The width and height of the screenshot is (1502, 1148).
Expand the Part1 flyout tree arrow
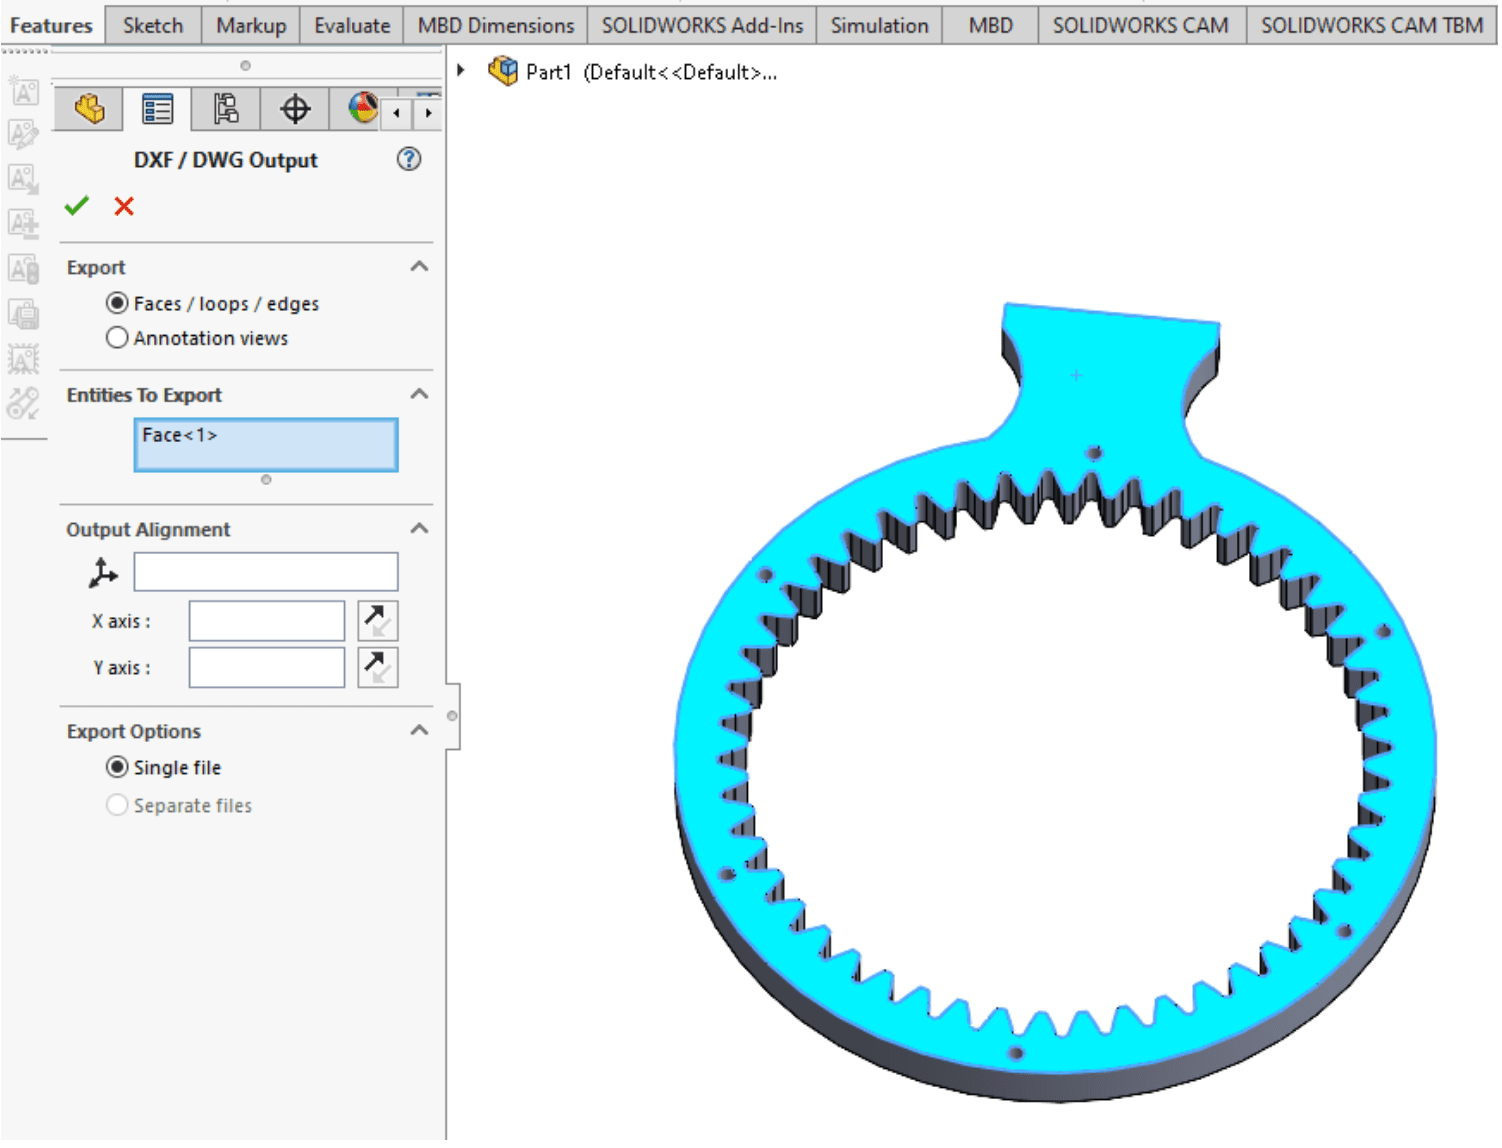coord(461,70)
